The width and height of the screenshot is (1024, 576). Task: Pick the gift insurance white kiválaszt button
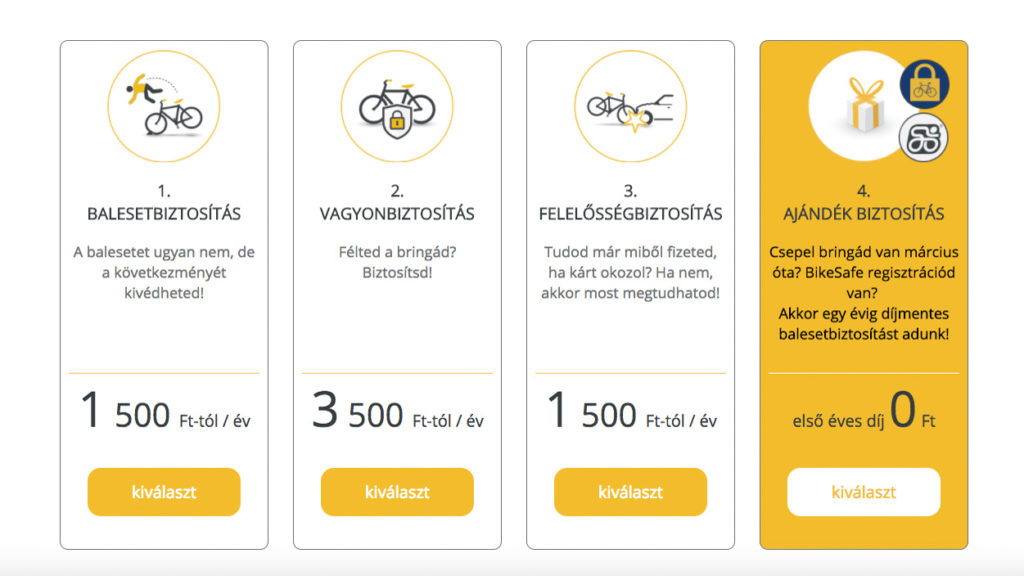click(864, 492)
